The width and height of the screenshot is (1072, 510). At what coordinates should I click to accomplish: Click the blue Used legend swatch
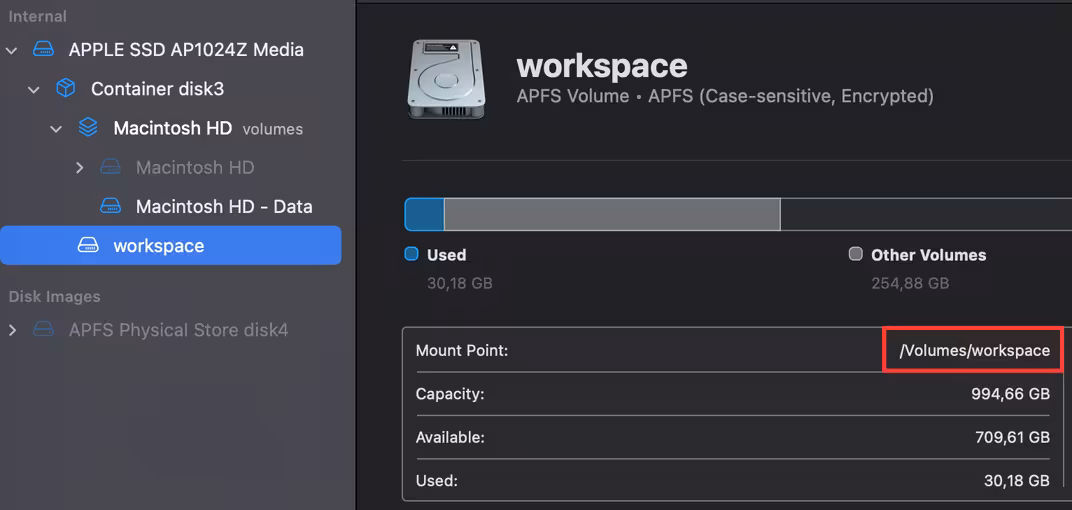pyautogui.click(x=412, y=254)
